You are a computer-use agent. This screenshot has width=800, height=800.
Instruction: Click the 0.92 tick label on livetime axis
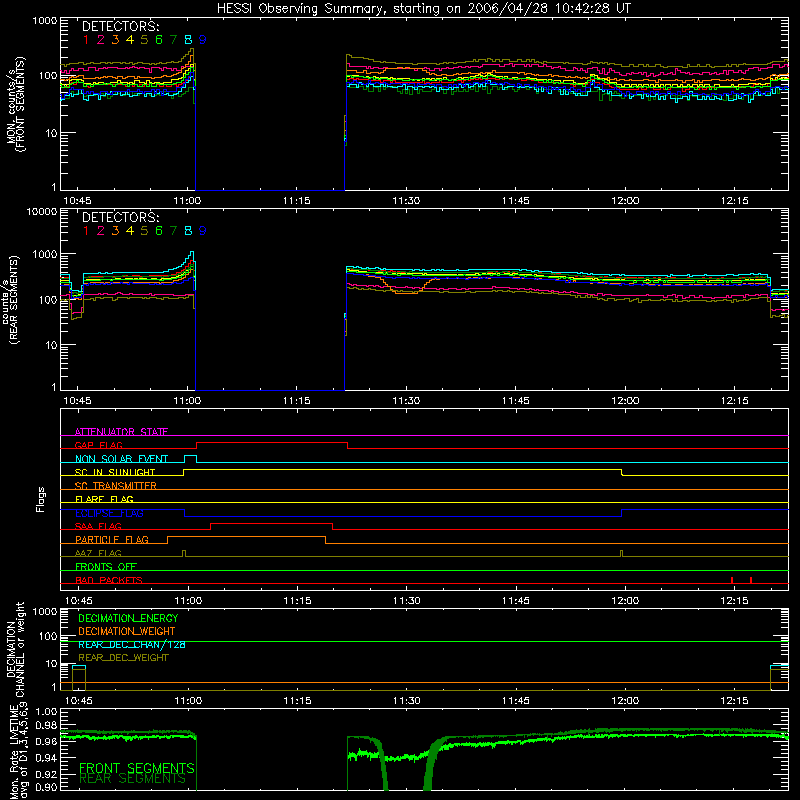coord(46,774)
